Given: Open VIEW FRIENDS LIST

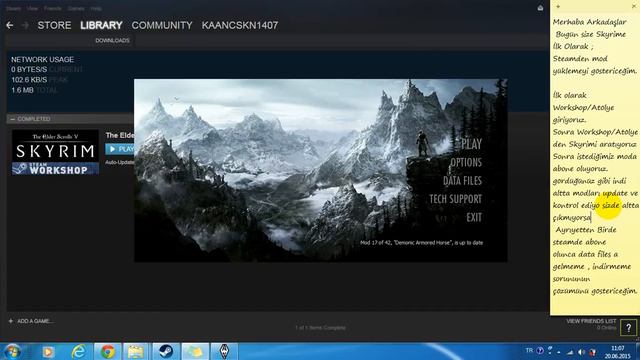Looking at the screenshot, I should (591, 321).
